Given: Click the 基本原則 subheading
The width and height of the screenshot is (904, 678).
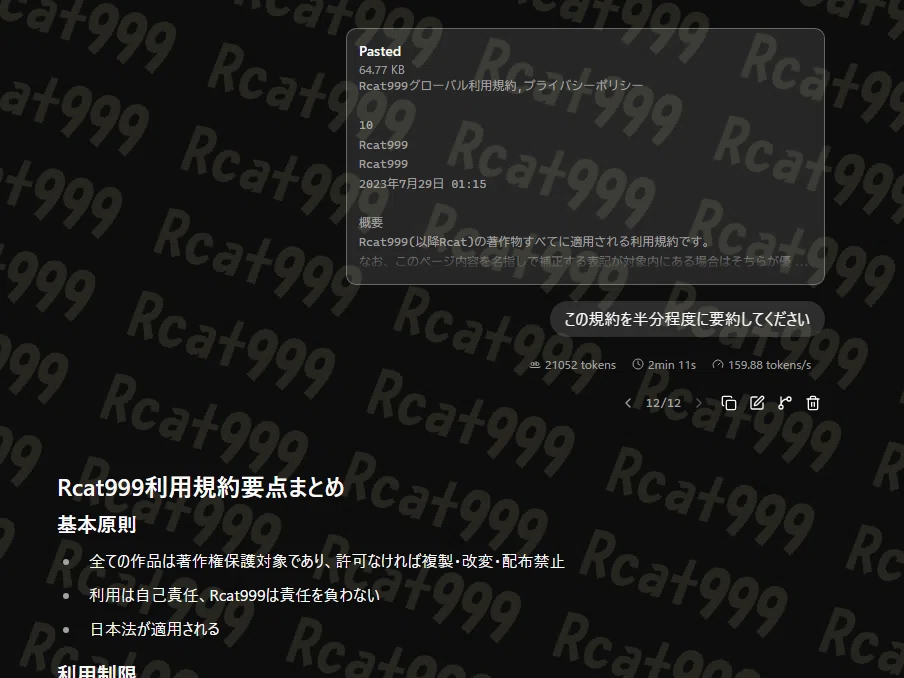Looking at the screenshot, I should 97,525.
